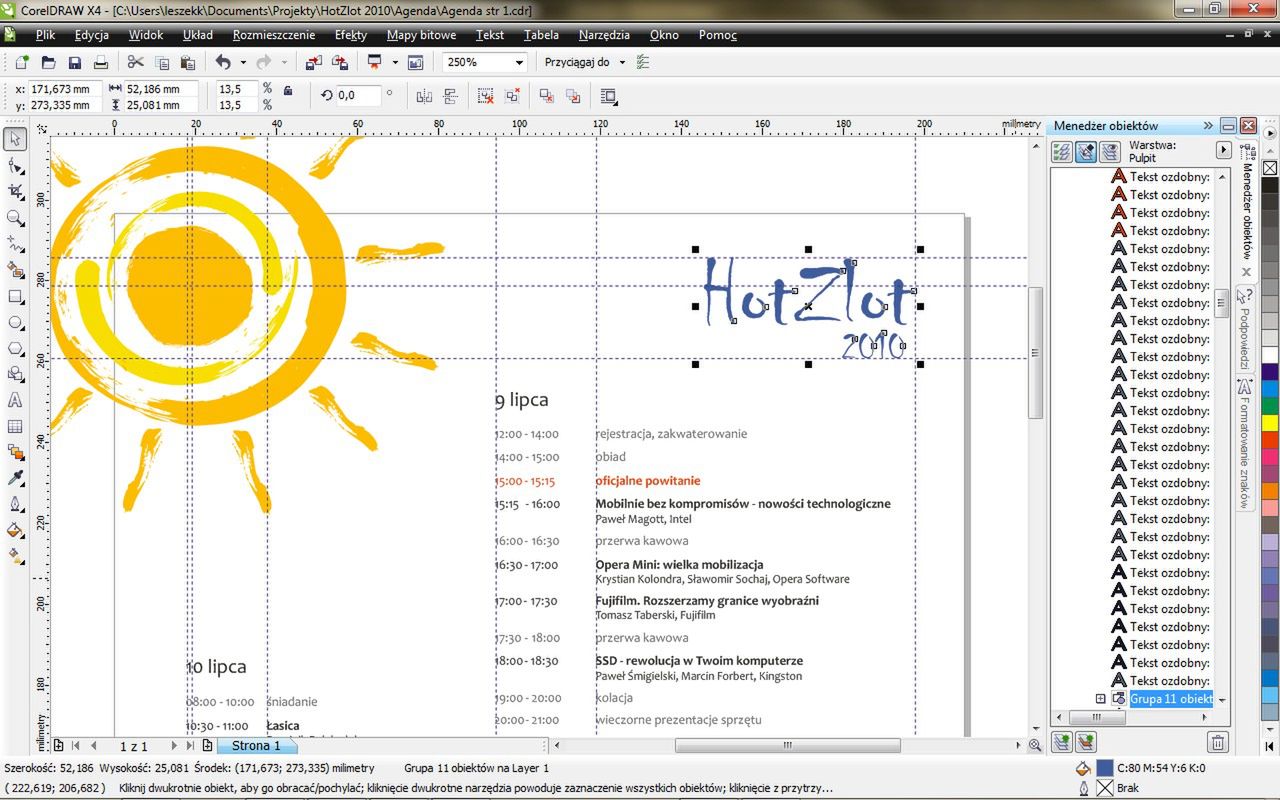Viewport: 1280px width, 800px height.
Task: Open the Efekty menu
Action: (x=351, y=35)
